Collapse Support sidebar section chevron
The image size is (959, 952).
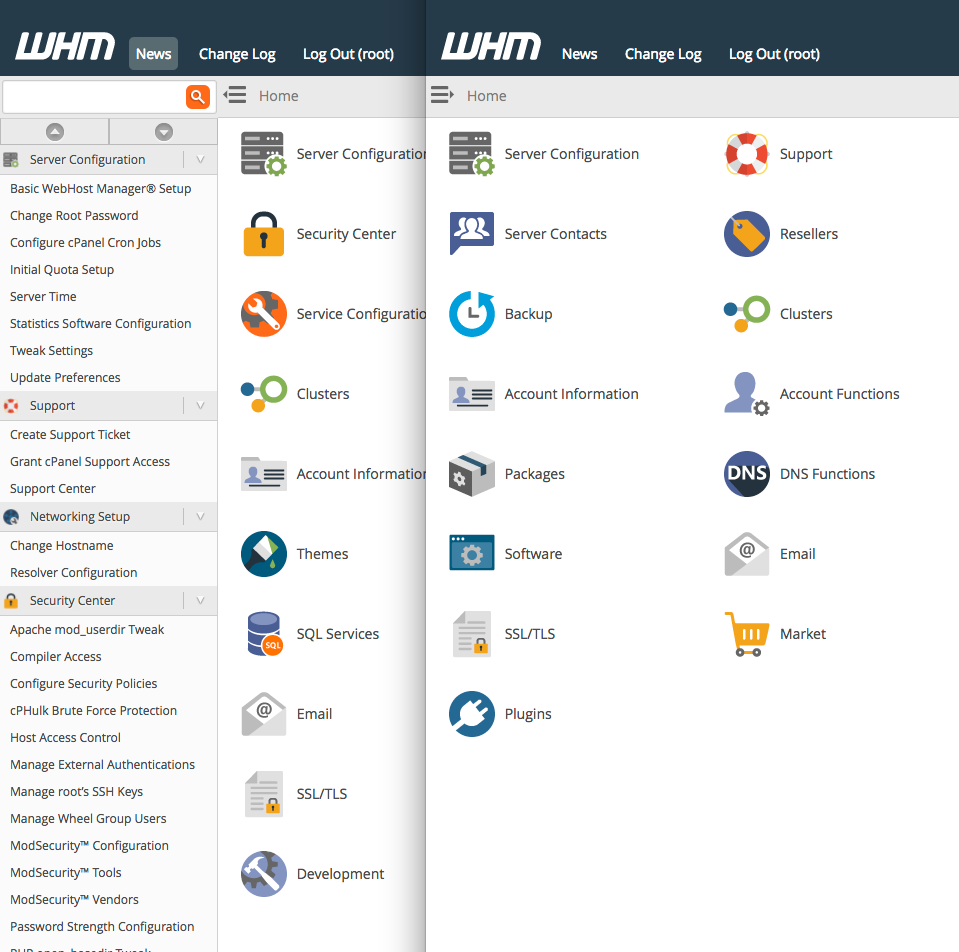pyautogui.click(x=200, y=405)
